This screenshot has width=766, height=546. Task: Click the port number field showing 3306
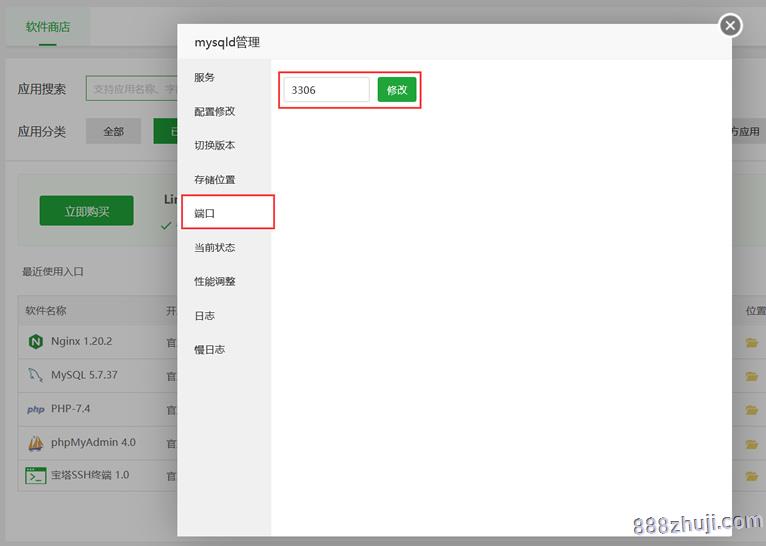(x=326, y=89)
